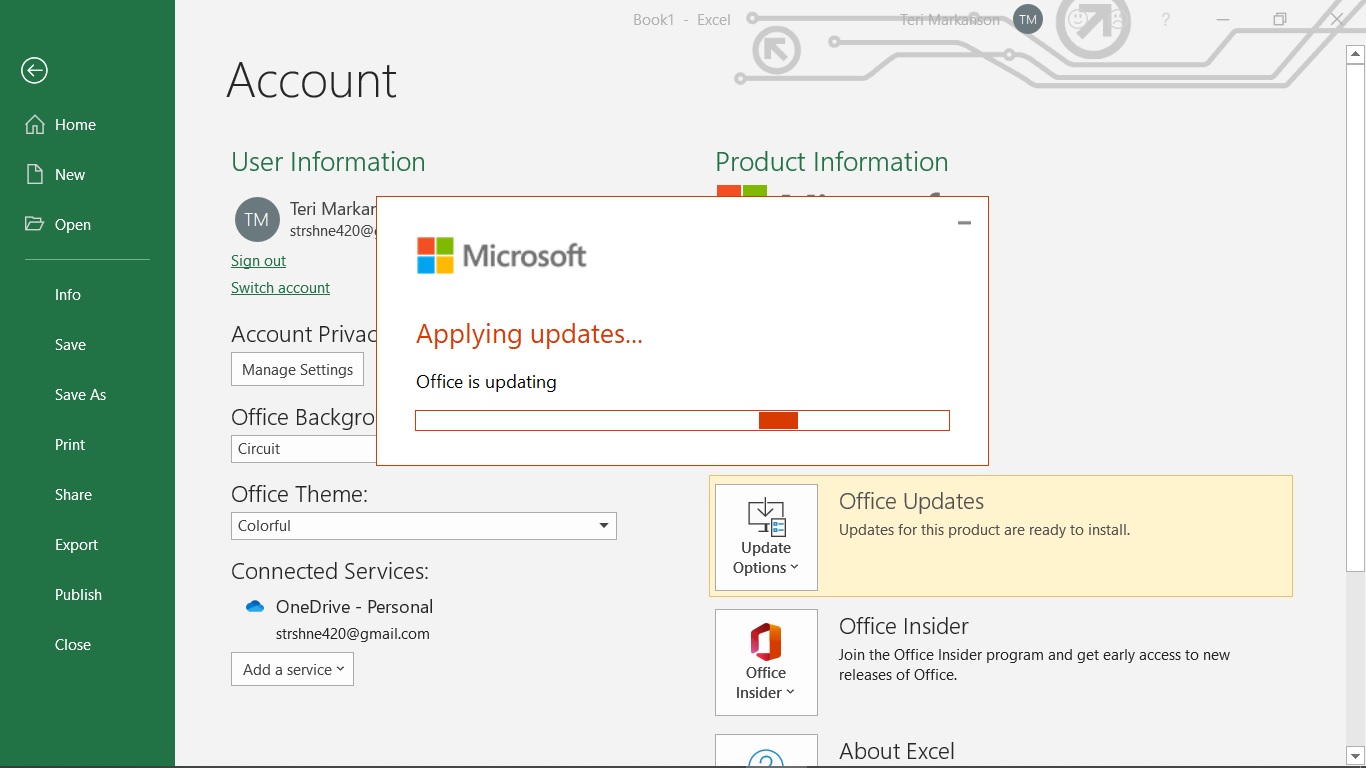Click the Applying updates... heading
This screenshot has height=768, width=1366.
click(x=529, y=335)
